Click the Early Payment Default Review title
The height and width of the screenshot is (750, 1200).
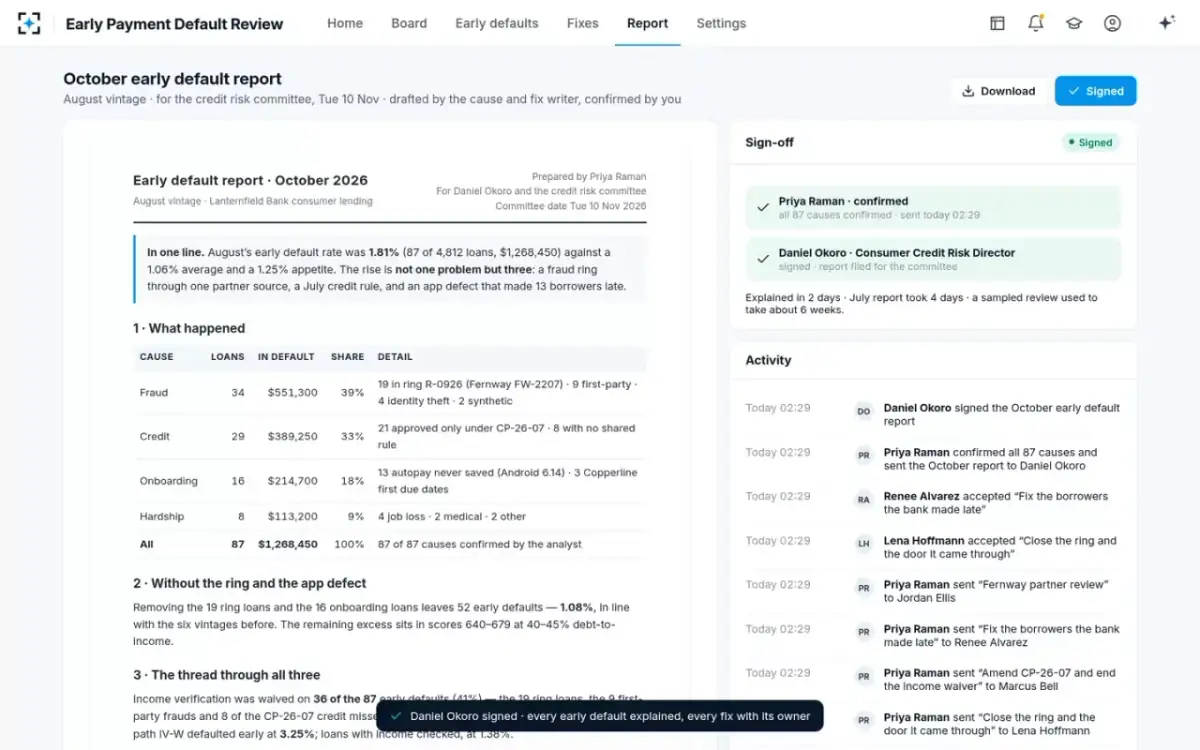(x=174, y=23)
